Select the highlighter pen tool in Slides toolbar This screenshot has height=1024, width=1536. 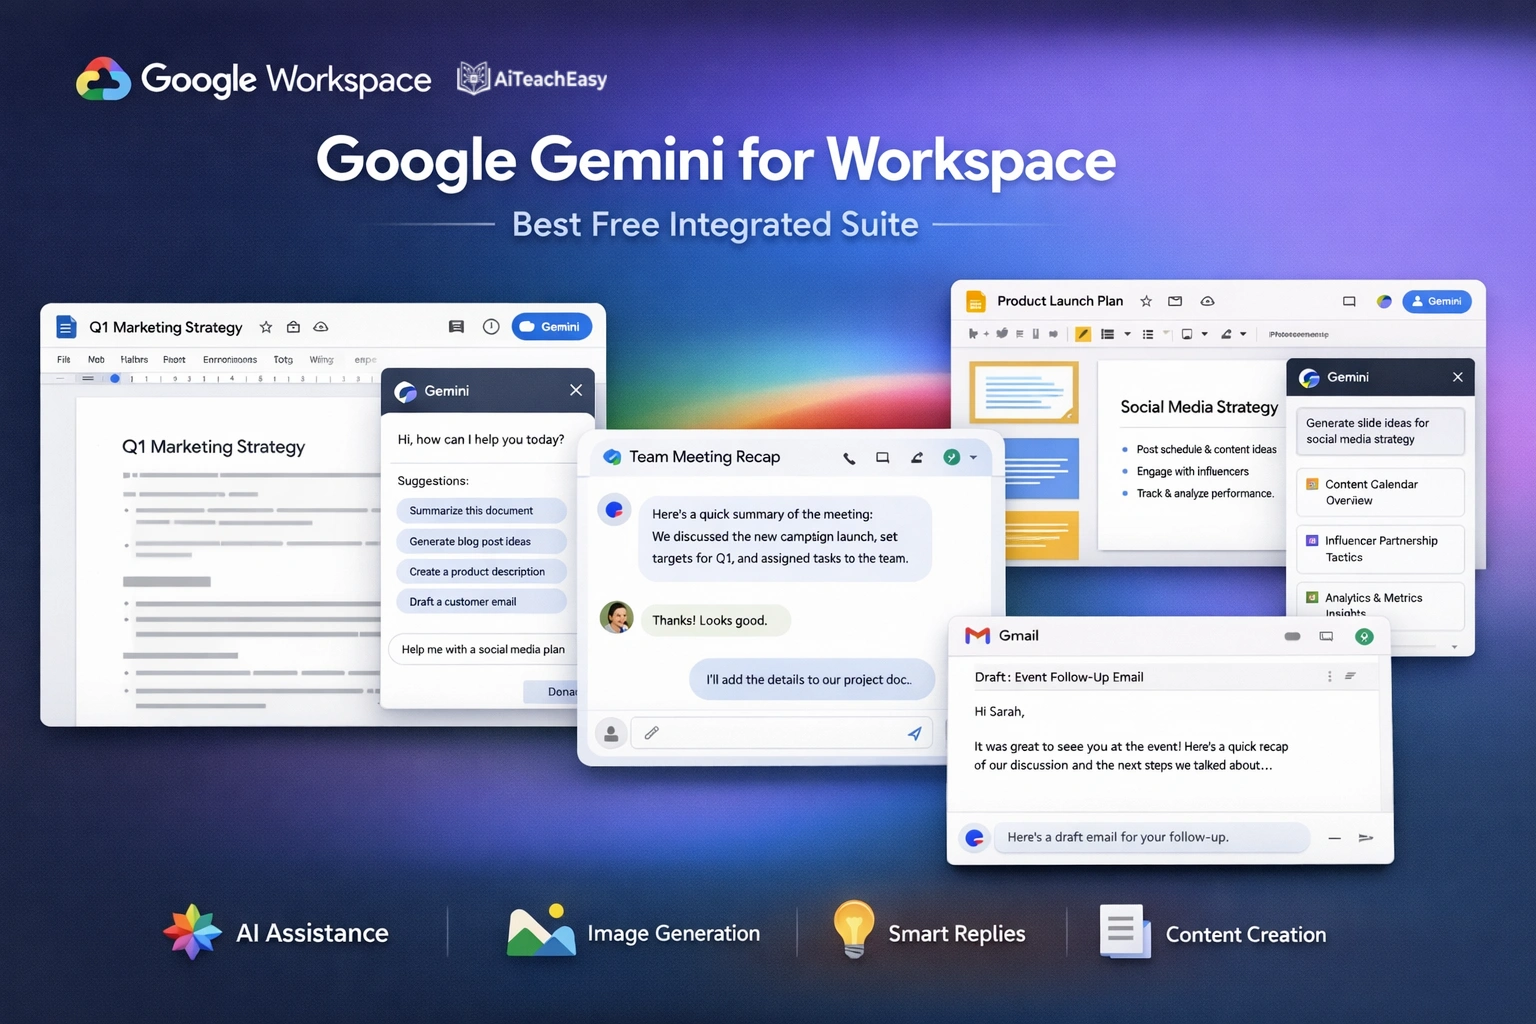click(x=1083, y=334)
